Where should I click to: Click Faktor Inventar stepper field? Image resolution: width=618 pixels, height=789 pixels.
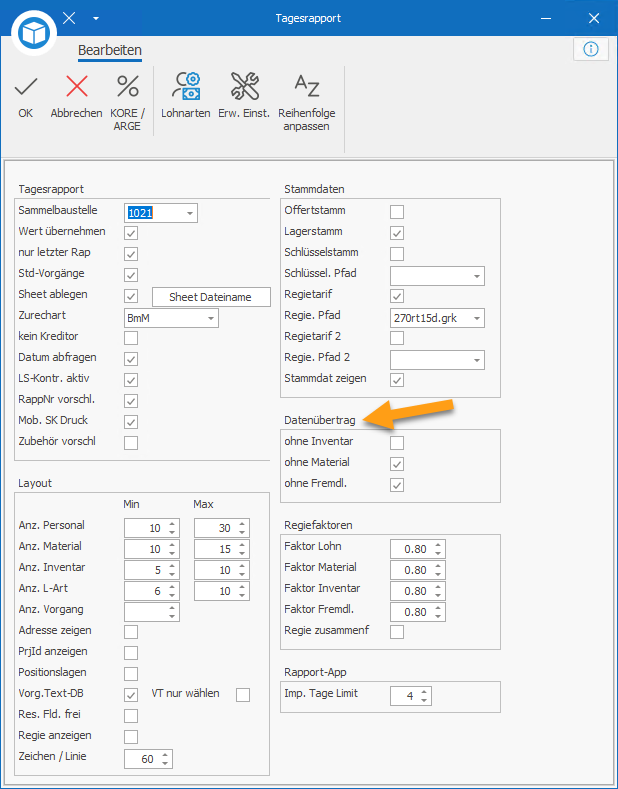click(418, 591)
